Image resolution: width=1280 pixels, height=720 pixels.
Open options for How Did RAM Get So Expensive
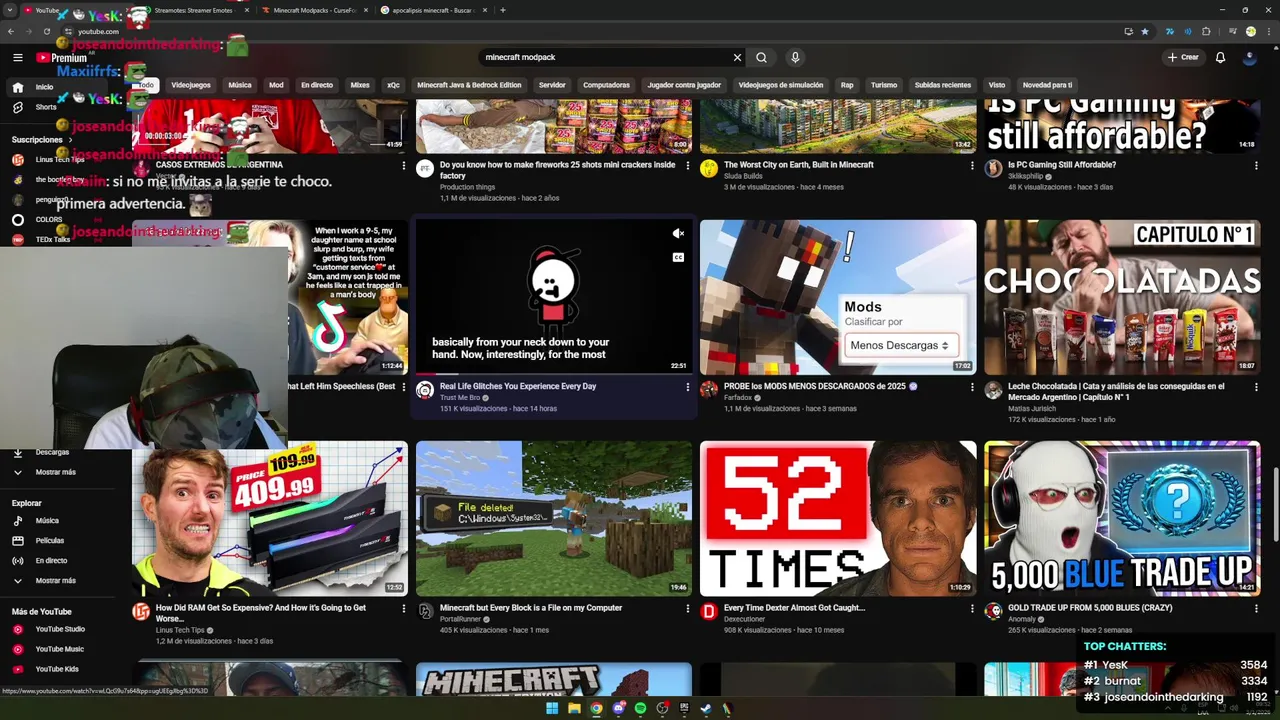click(403, 608)
